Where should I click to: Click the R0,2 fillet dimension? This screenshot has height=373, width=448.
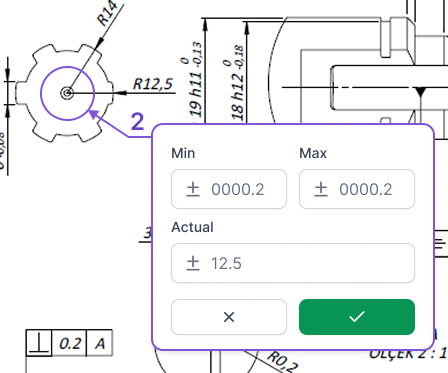coord(282,361)
